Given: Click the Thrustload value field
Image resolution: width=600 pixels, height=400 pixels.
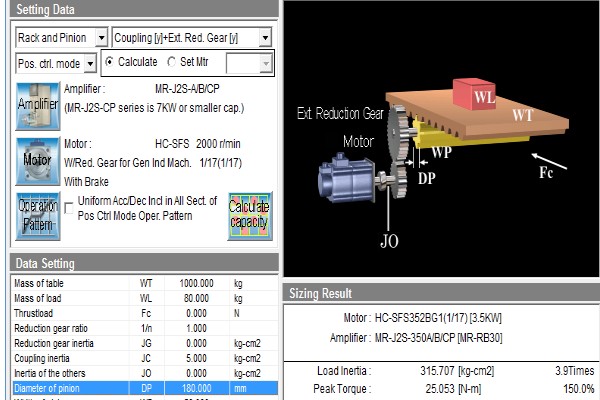Looking at the screenshot, I should [x=196, y=313].
